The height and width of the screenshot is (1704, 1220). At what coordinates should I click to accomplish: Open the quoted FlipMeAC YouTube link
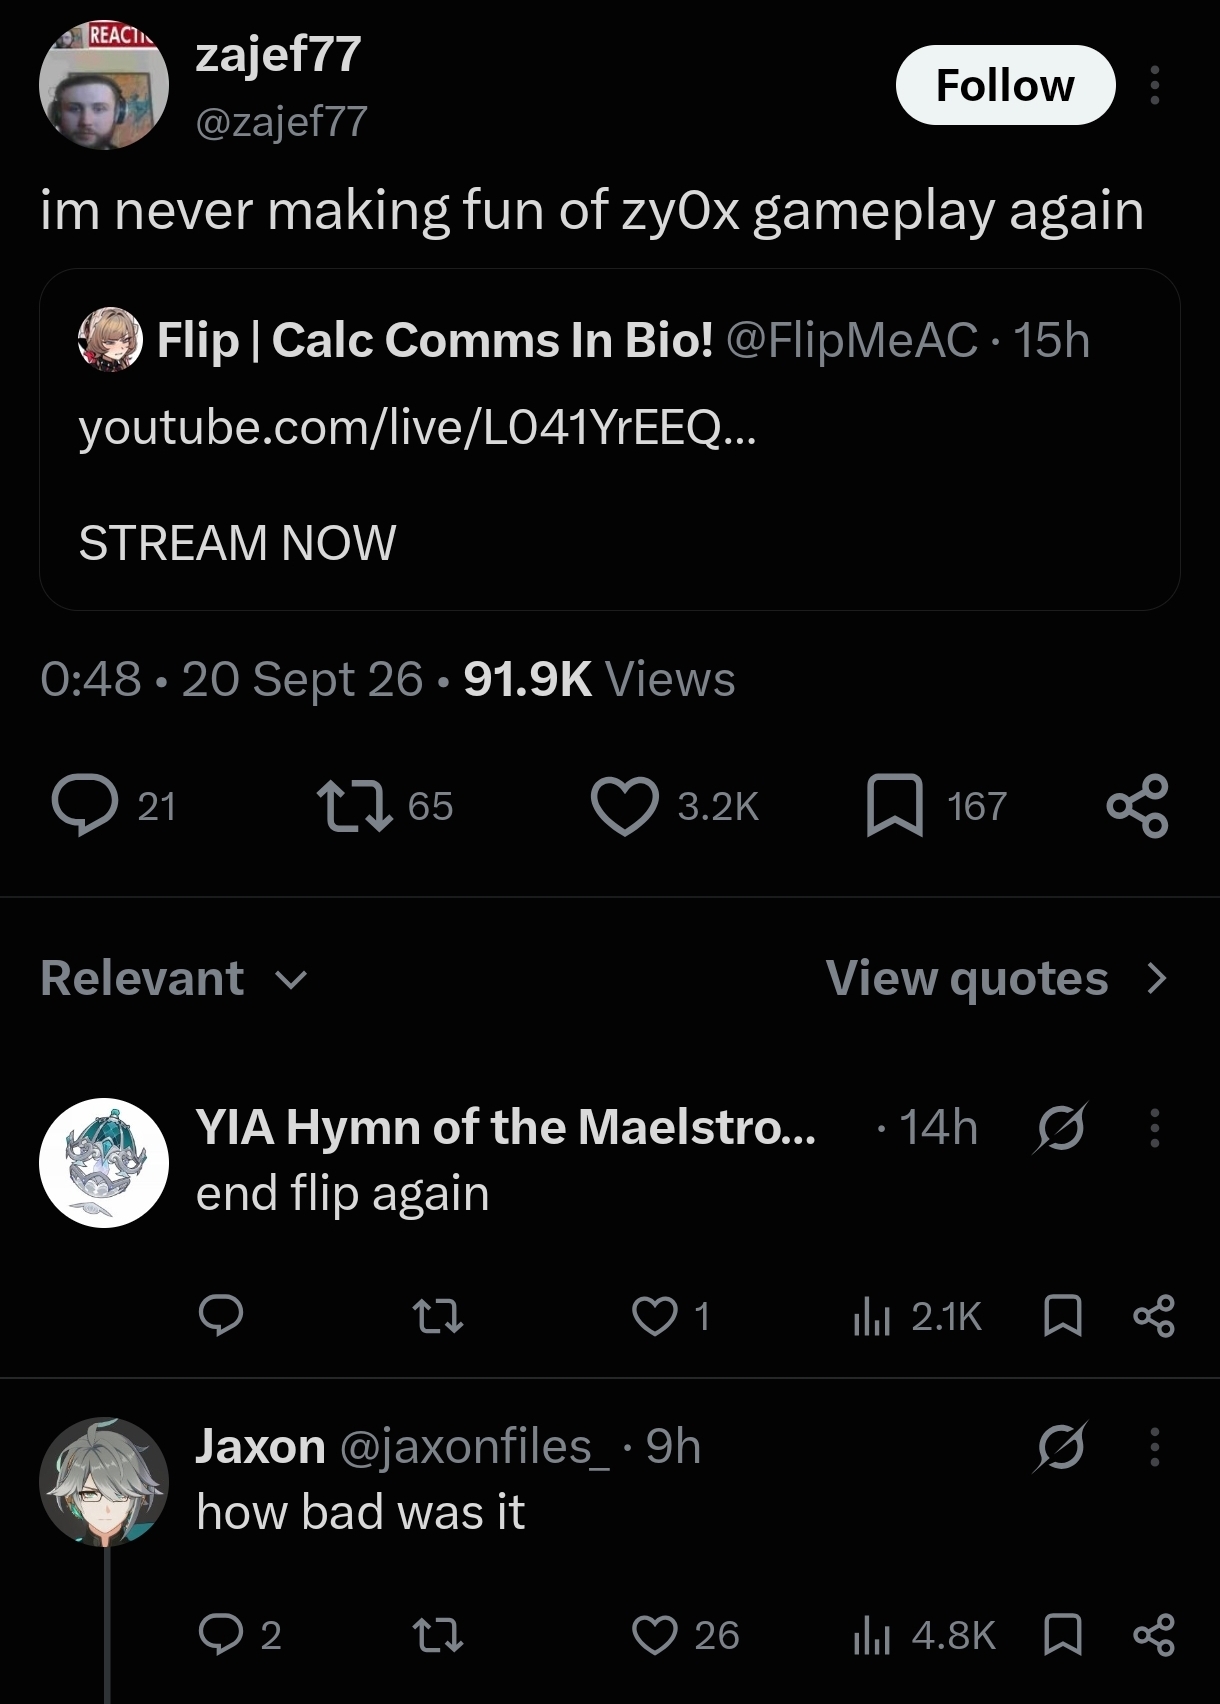click(x=418, y=429)
